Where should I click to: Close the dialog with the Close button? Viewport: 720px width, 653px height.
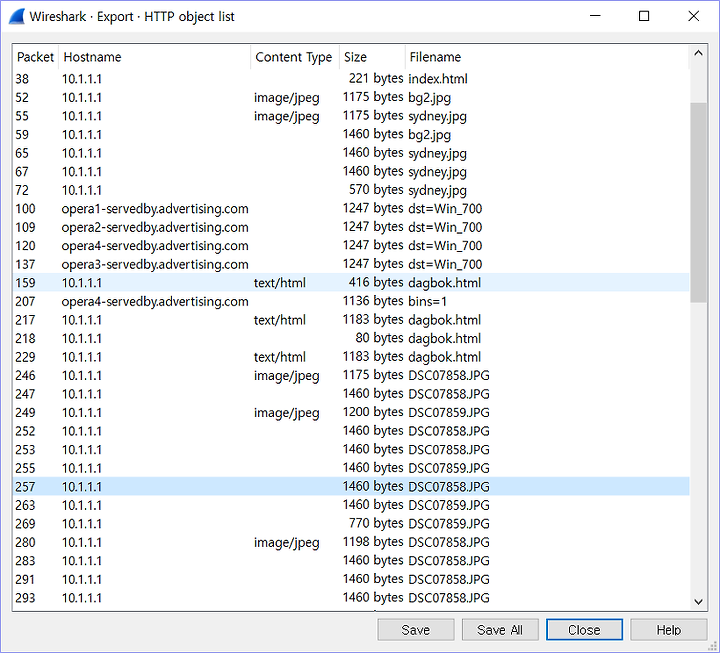pos(584,630)
